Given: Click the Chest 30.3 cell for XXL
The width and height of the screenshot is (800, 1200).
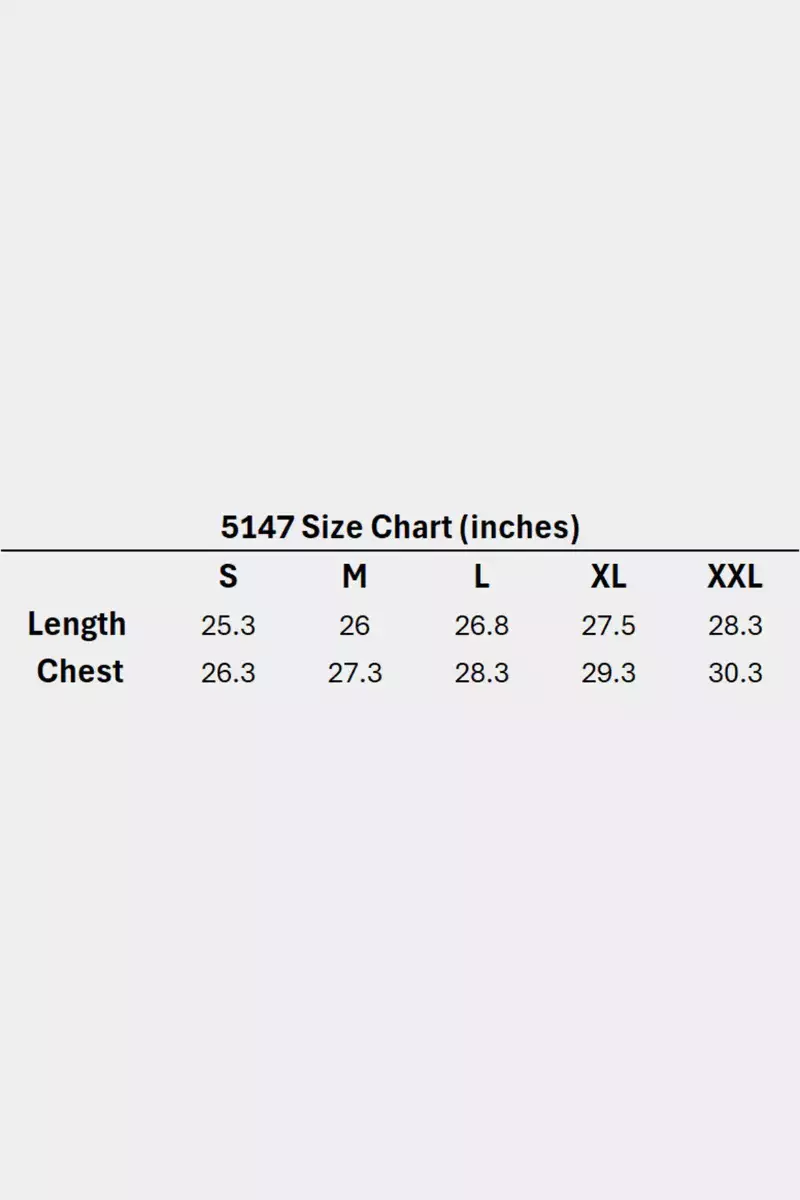Looking at the screenshot, I should (735, 673).
